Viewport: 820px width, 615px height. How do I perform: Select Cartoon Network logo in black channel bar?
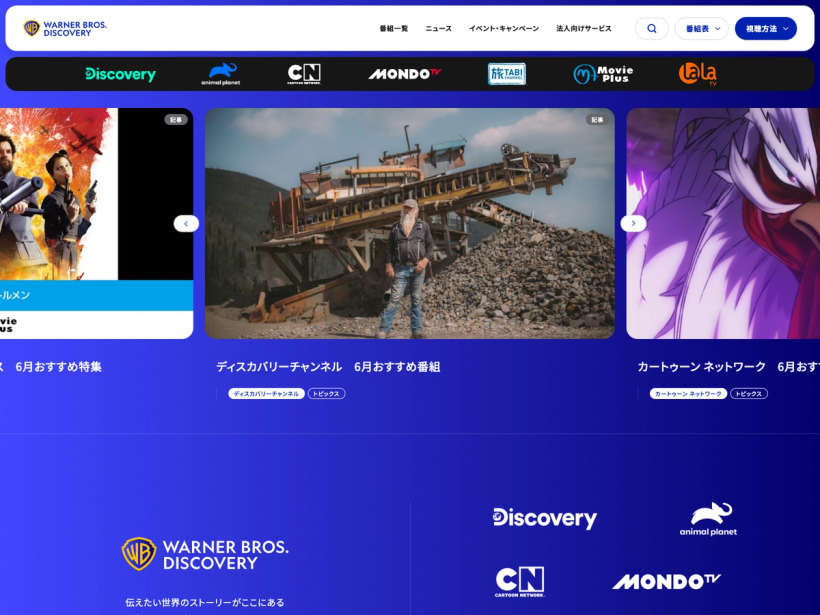[304, 74]
